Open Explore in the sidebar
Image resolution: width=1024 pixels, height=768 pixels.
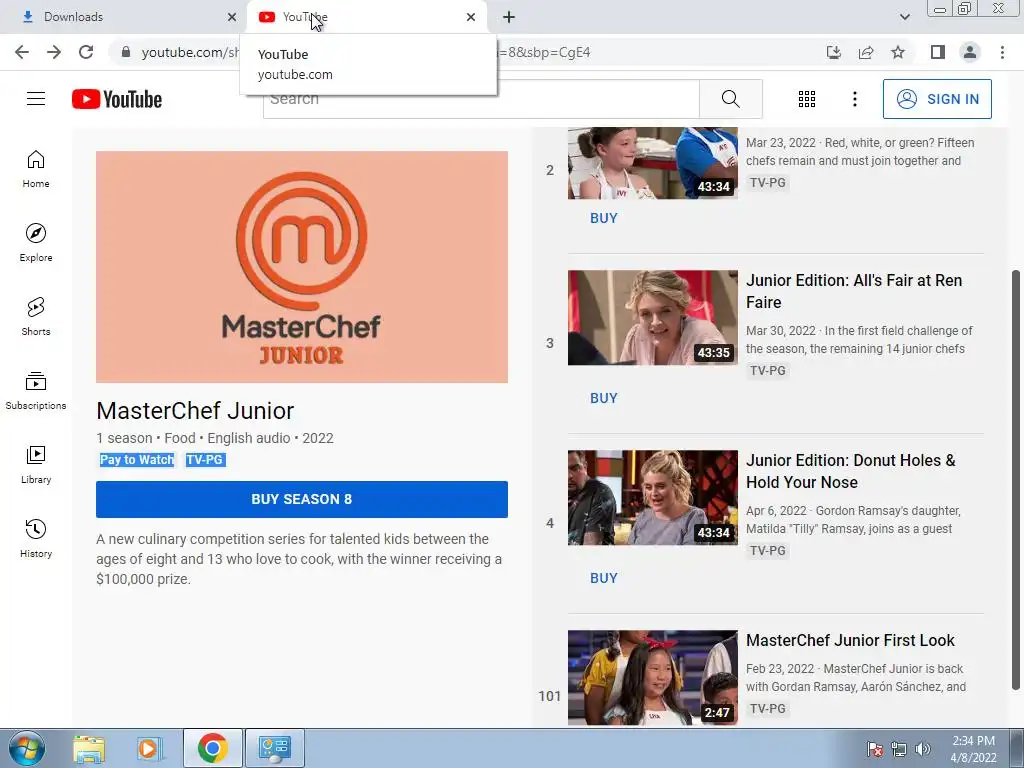tap(36, 242)
